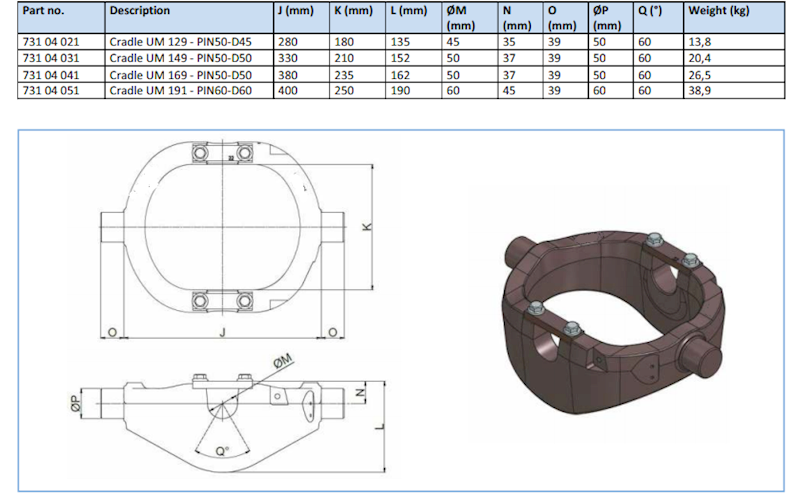Click the N dimension label on side view
The width and height of the screenshot is (800, 500).
click(x=361, y=393)
